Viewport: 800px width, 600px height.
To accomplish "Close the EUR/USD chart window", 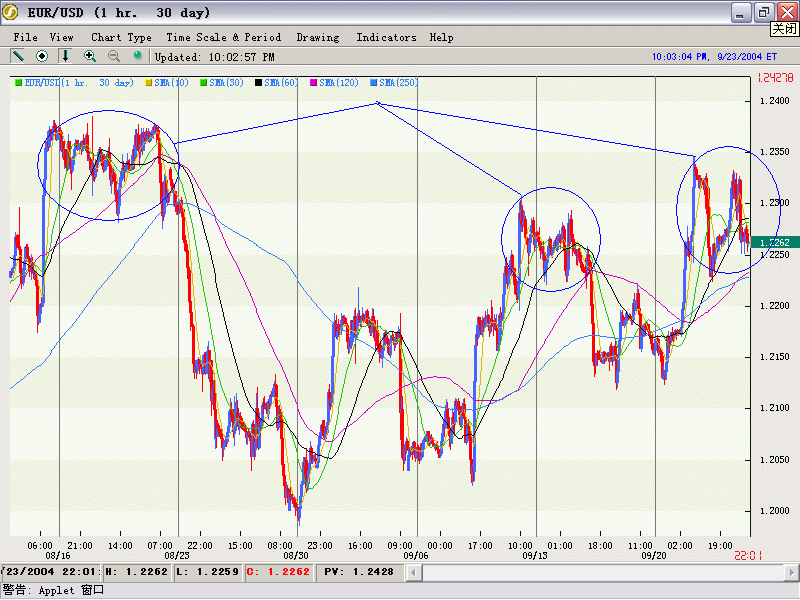I will [787, 12].
